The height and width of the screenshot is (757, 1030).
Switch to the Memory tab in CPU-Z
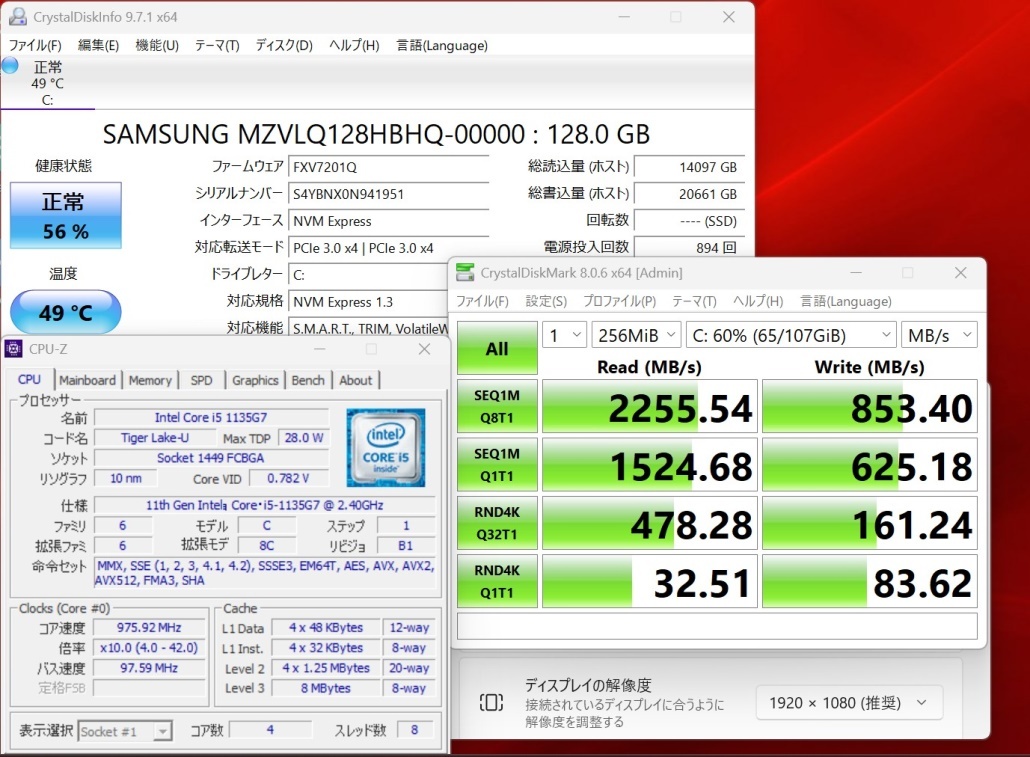150,380
